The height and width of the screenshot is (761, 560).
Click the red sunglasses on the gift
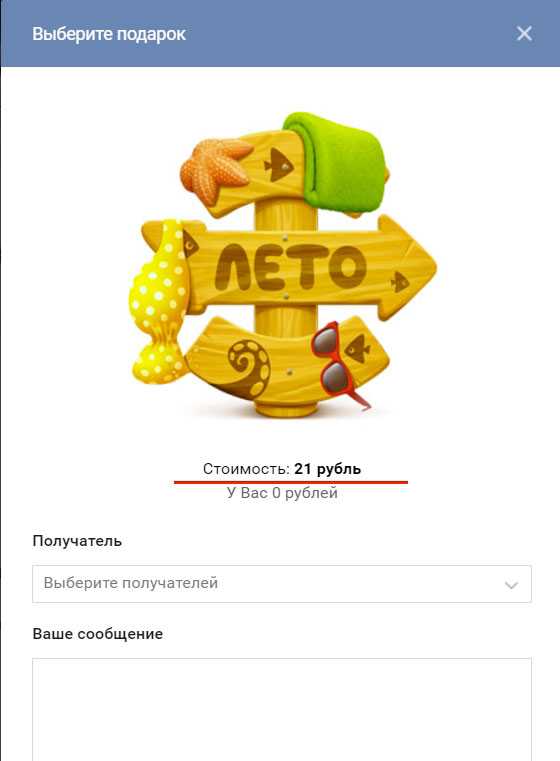point(338,363)
